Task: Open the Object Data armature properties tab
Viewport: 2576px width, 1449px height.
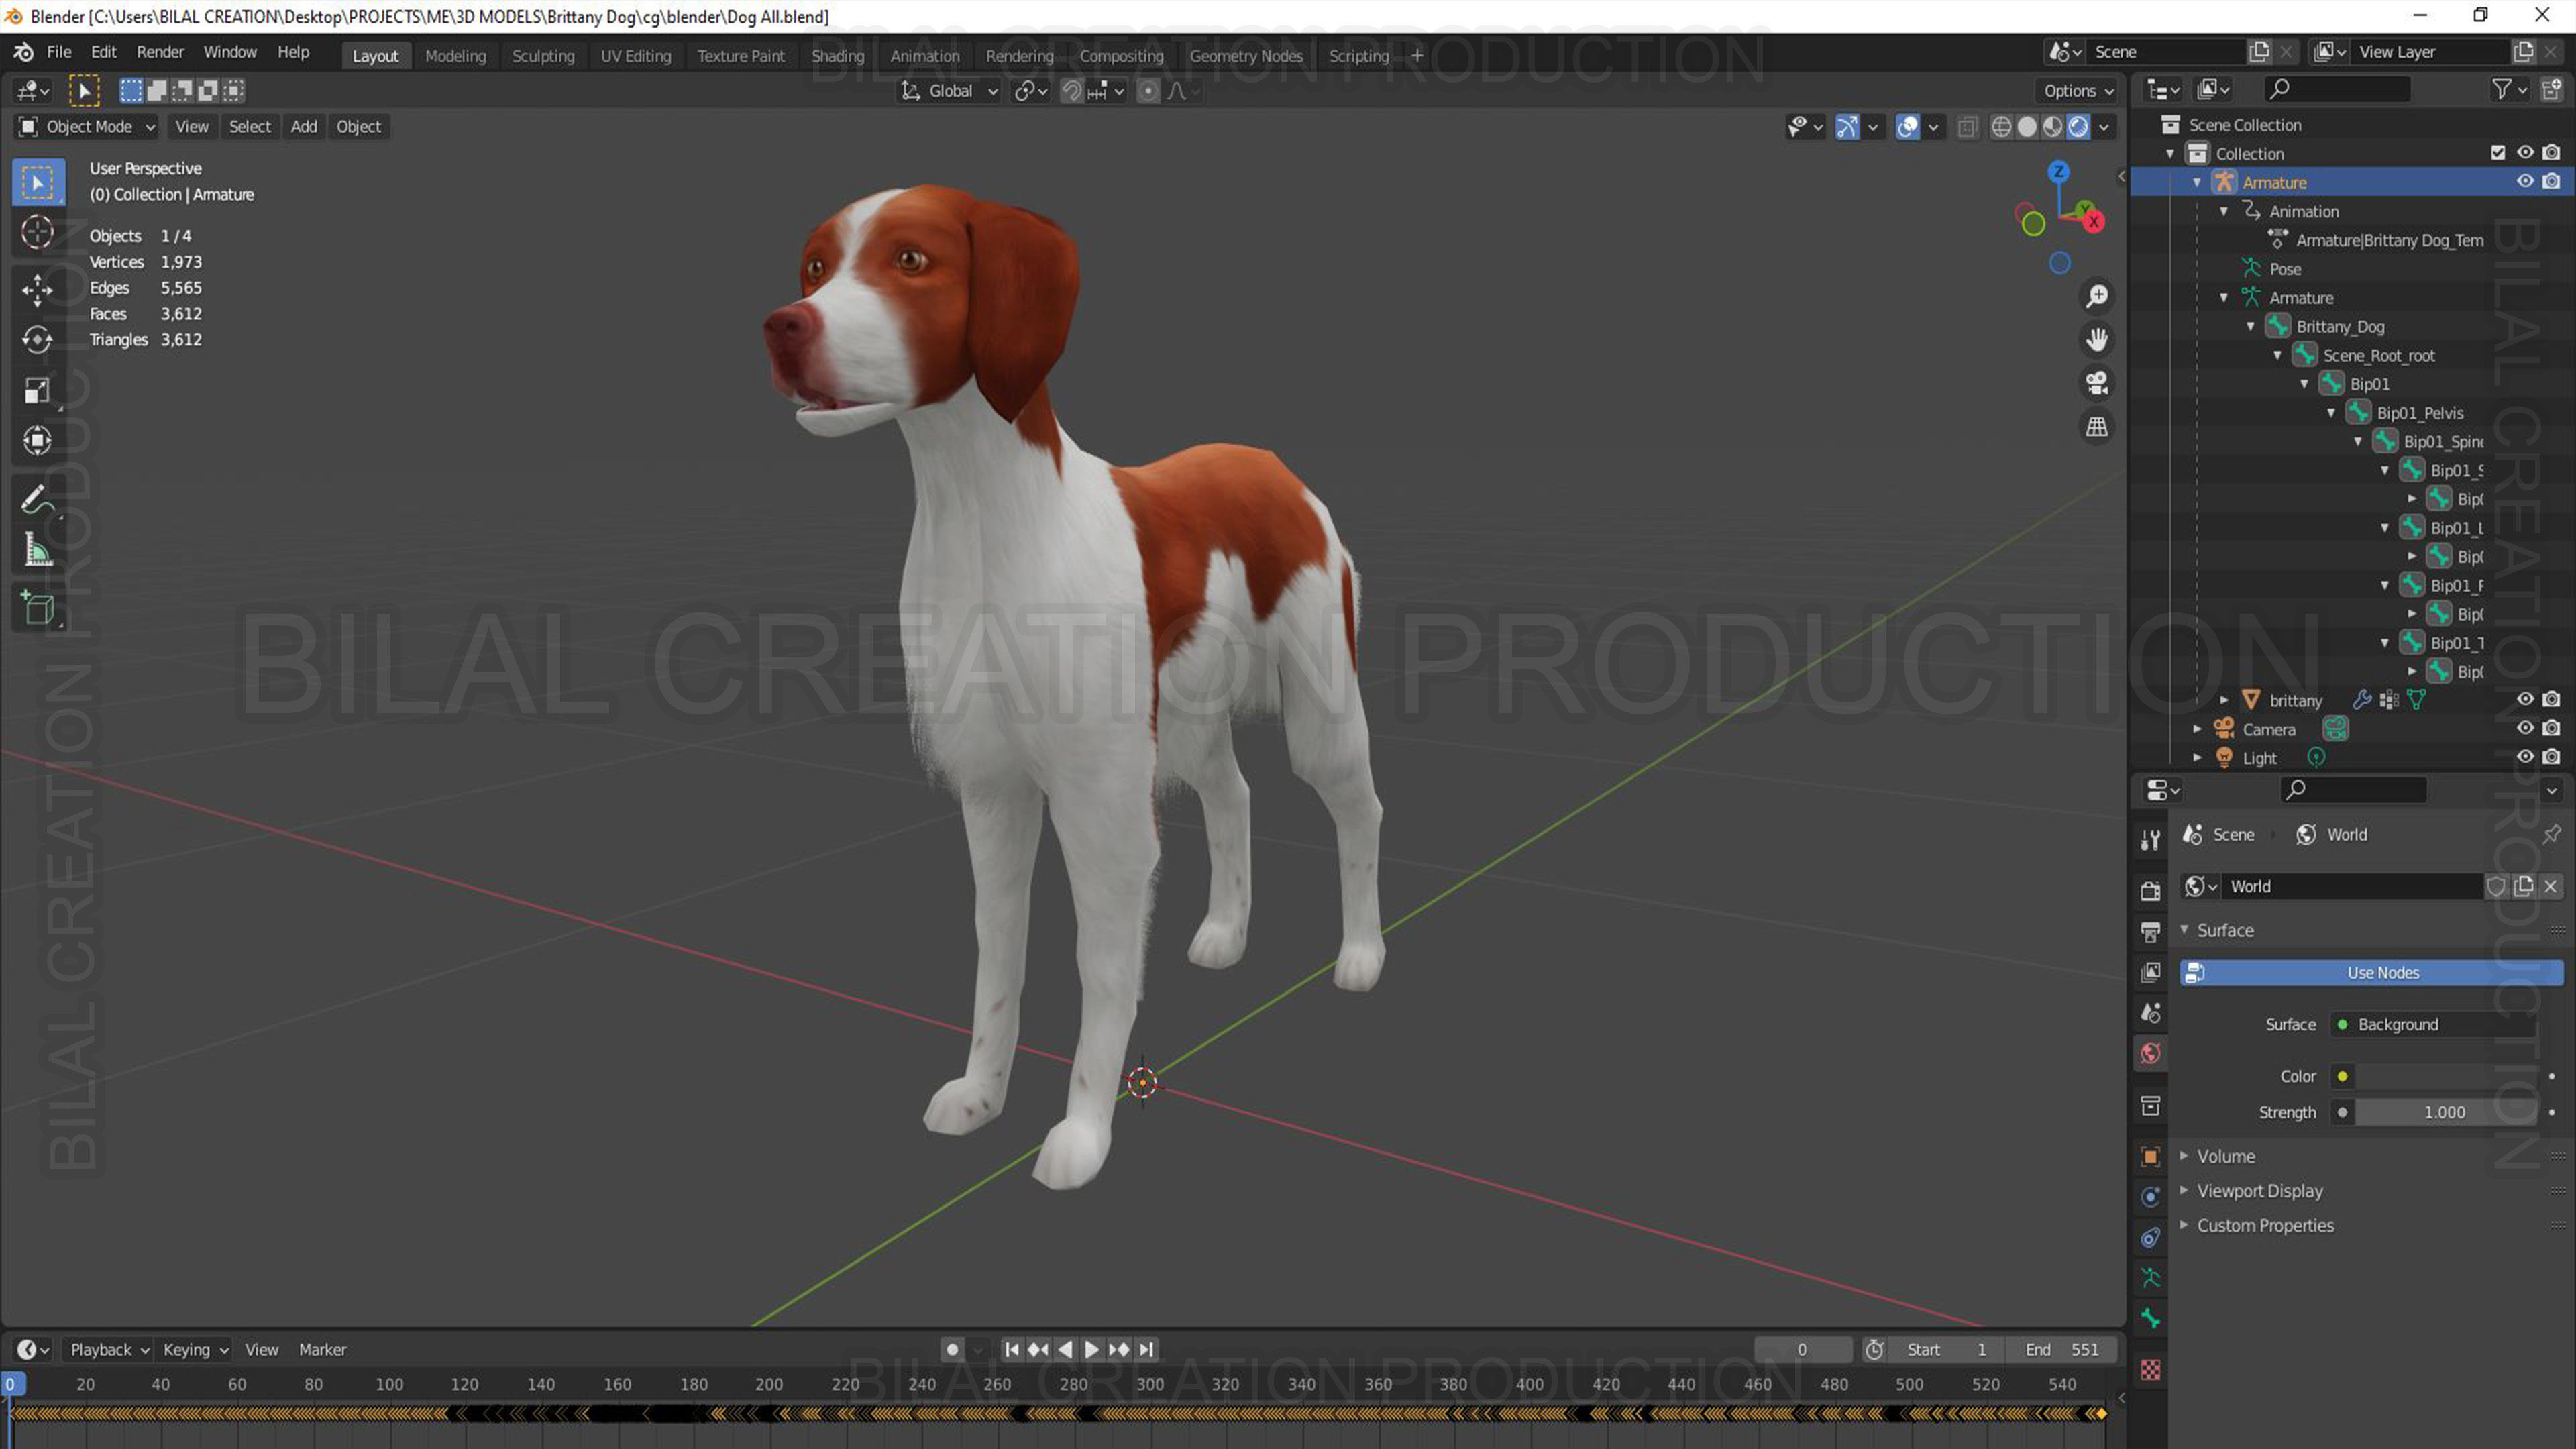Action: pyautogui.click(x=2150, y=1278)
